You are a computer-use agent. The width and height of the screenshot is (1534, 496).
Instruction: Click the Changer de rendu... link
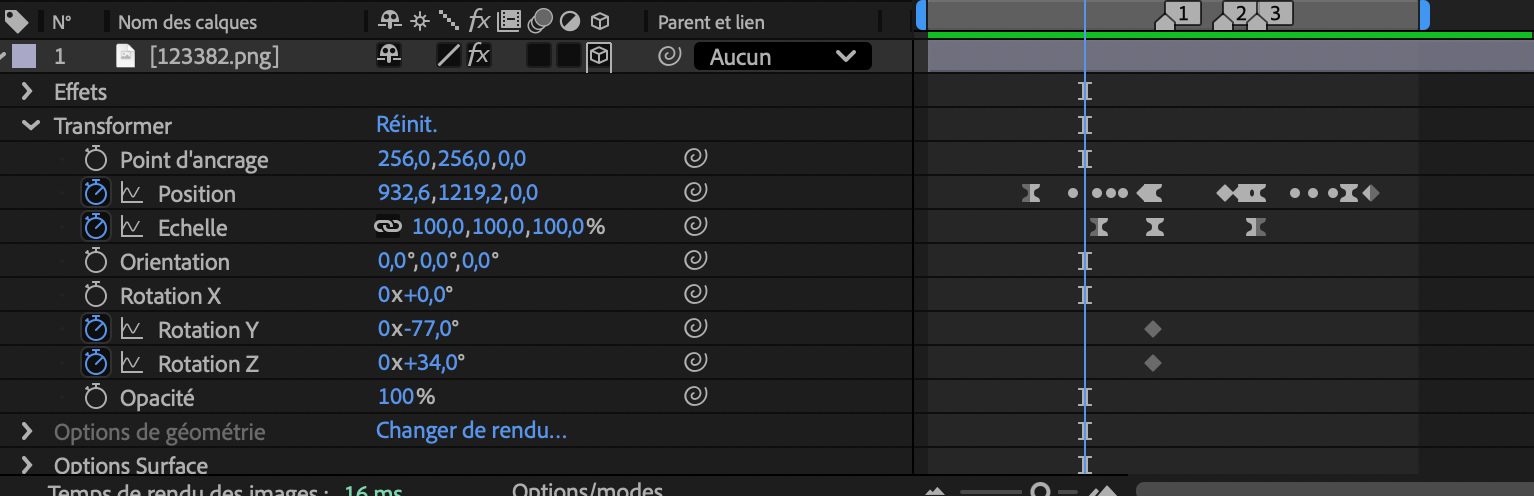pos(471,431)
